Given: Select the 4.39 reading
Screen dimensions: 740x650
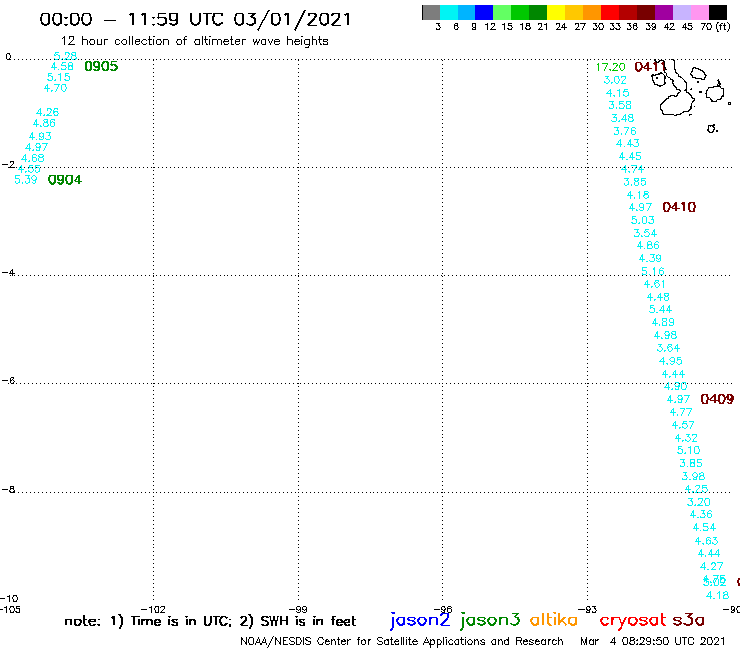Looking at the screenshot, I should click(650, 258).
